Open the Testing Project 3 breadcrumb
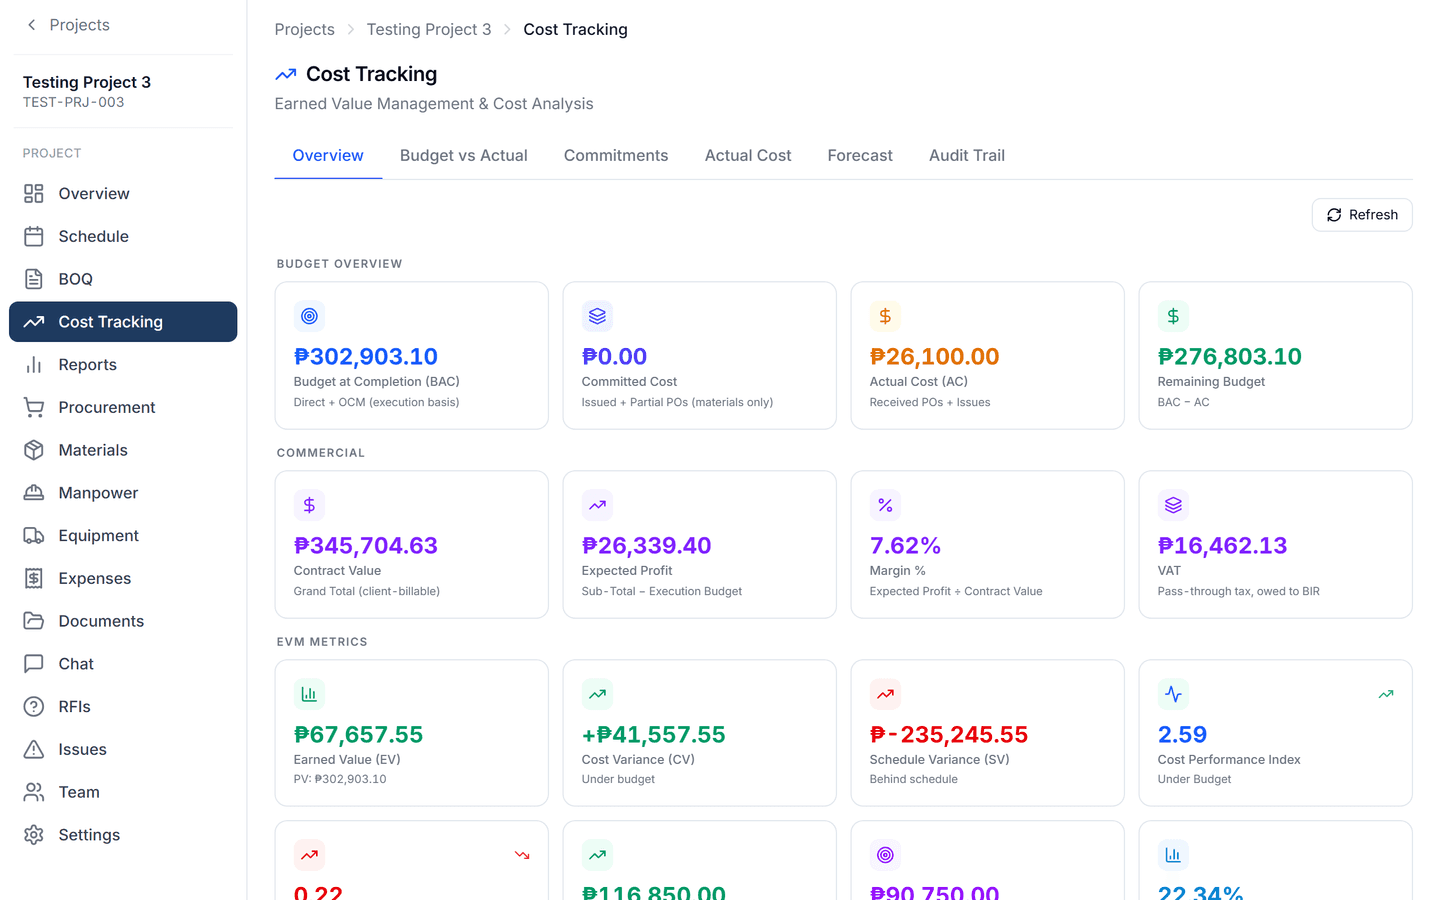This screenshot has height=900, width=1440. [x=429, y=30]
